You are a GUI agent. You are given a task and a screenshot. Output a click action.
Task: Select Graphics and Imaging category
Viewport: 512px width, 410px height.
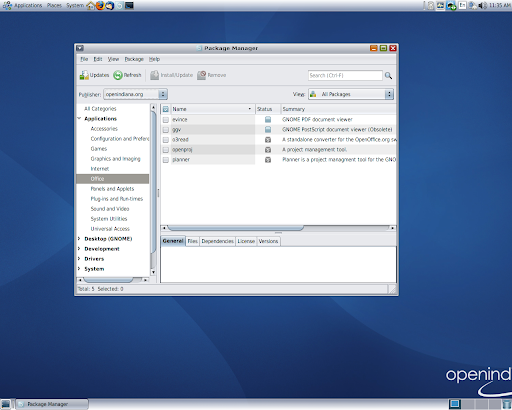(115, 159)
